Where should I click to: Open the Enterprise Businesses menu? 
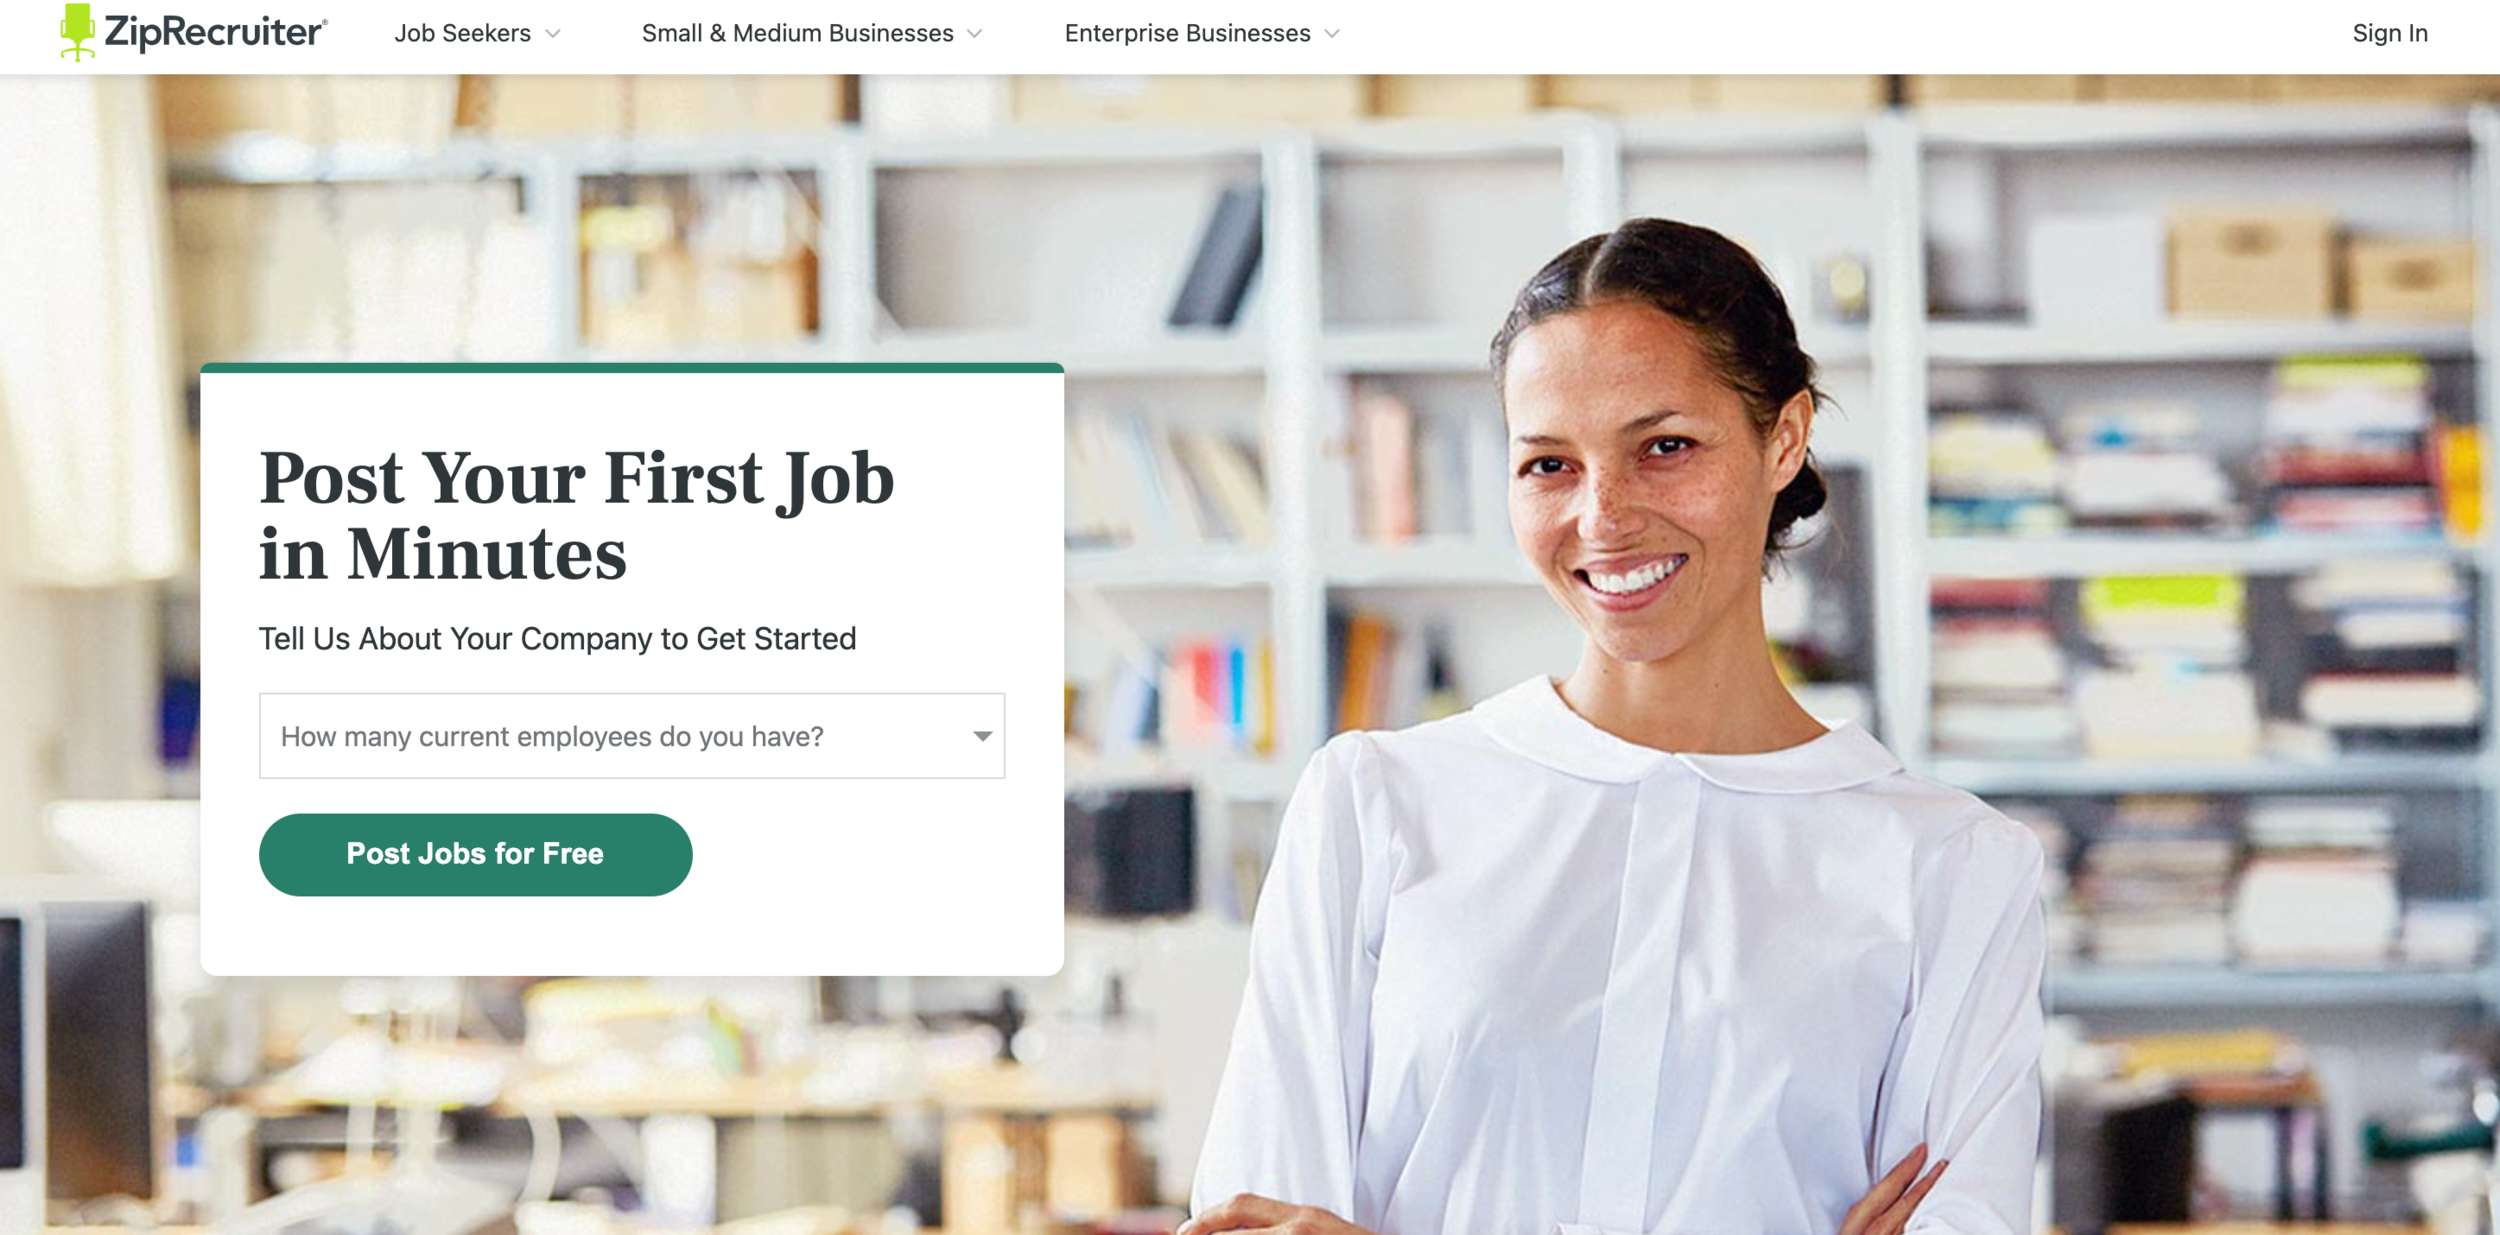tap(1187, 33)
